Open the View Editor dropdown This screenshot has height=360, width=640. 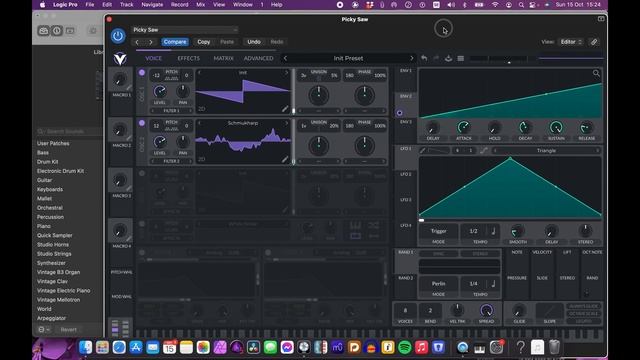click(571, 42)
